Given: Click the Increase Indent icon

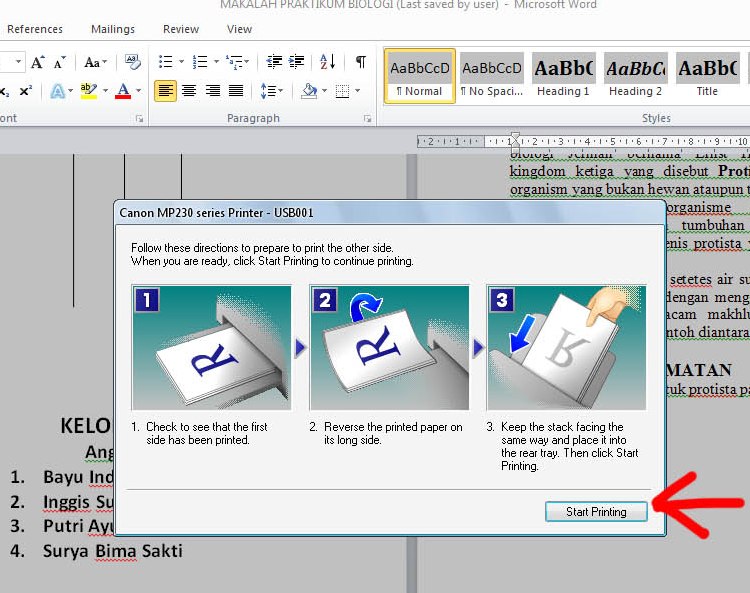Looking at the screenshot, I should point(297,62).
